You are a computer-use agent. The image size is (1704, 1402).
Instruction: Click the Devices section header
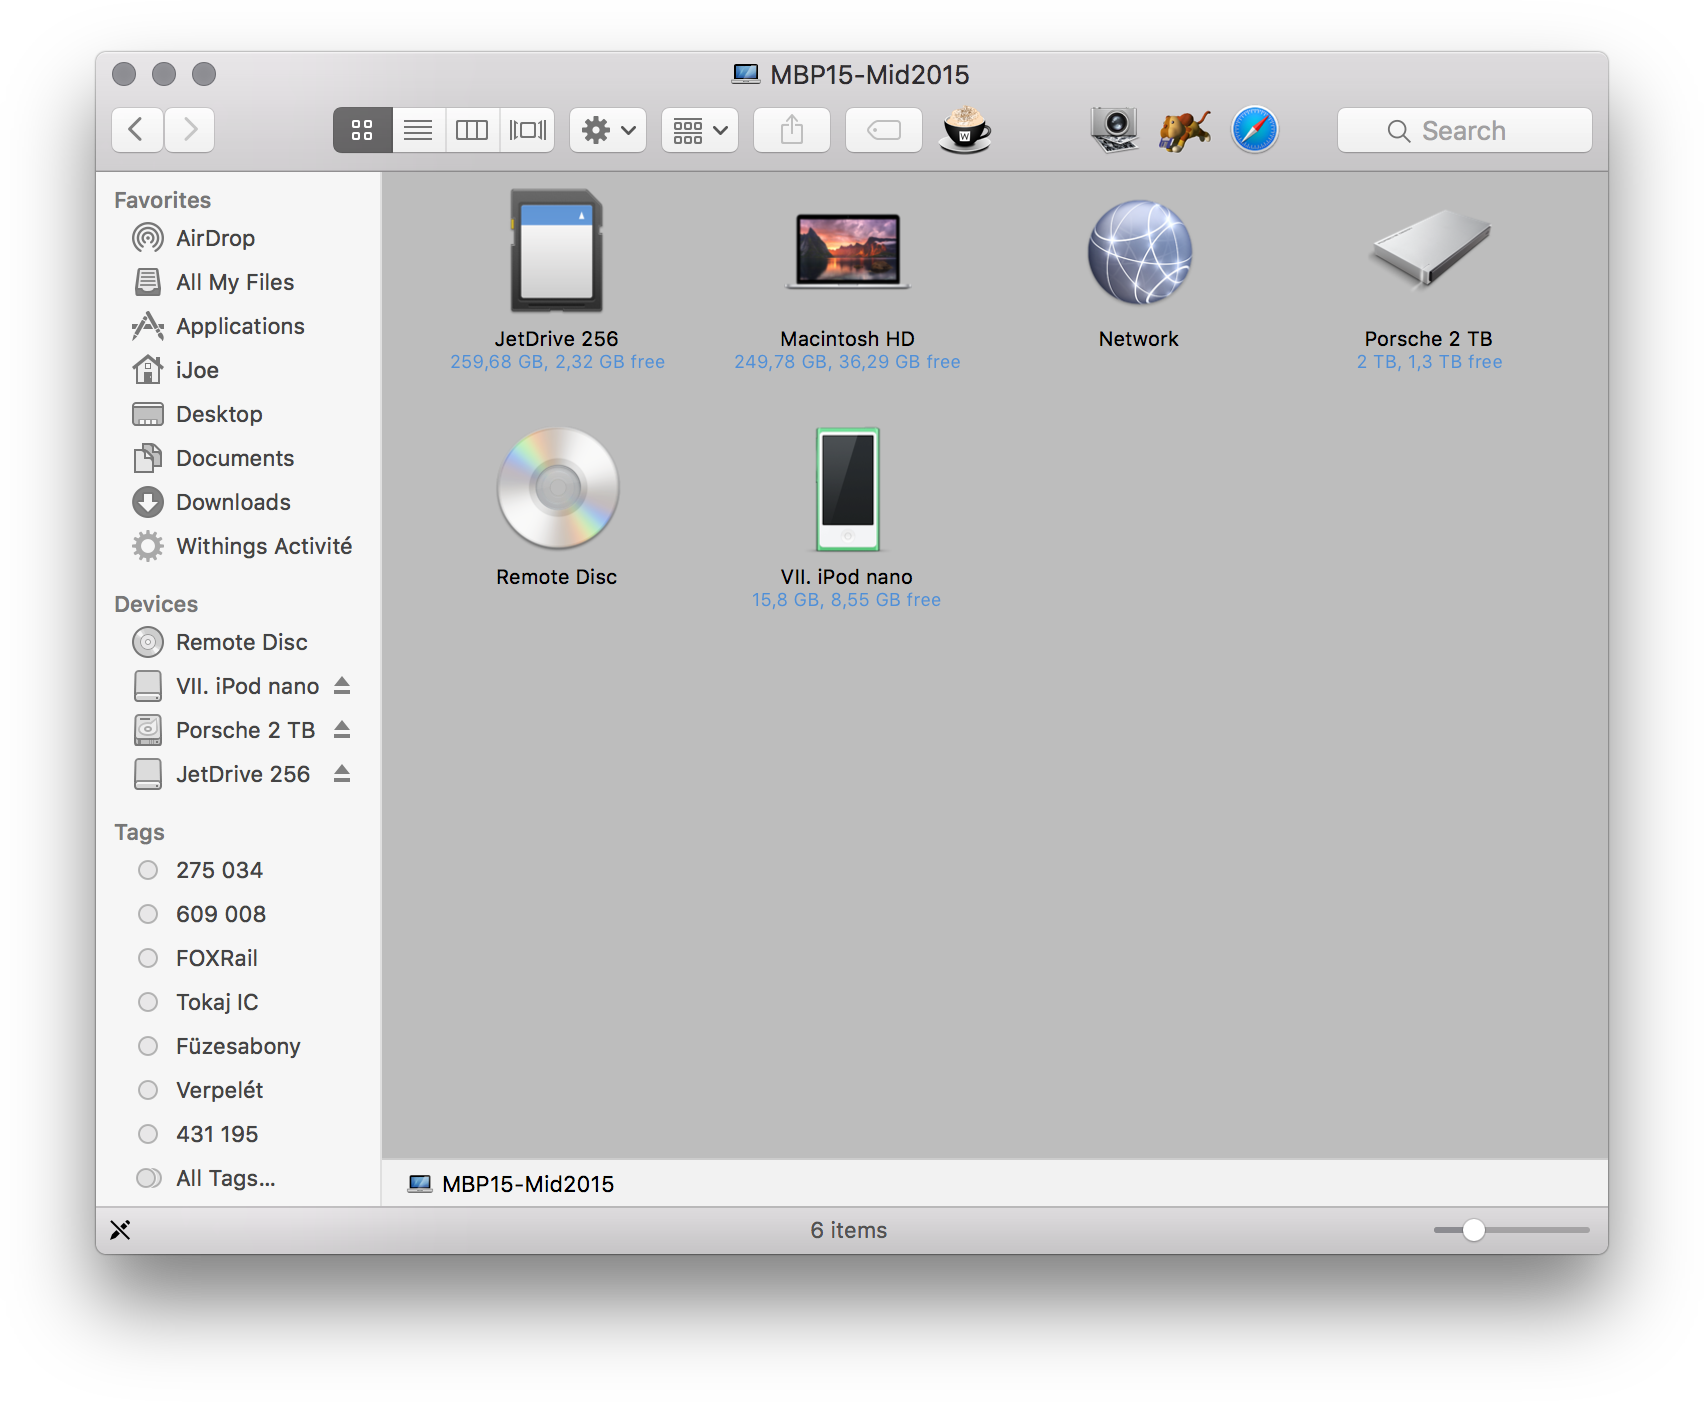156,604
